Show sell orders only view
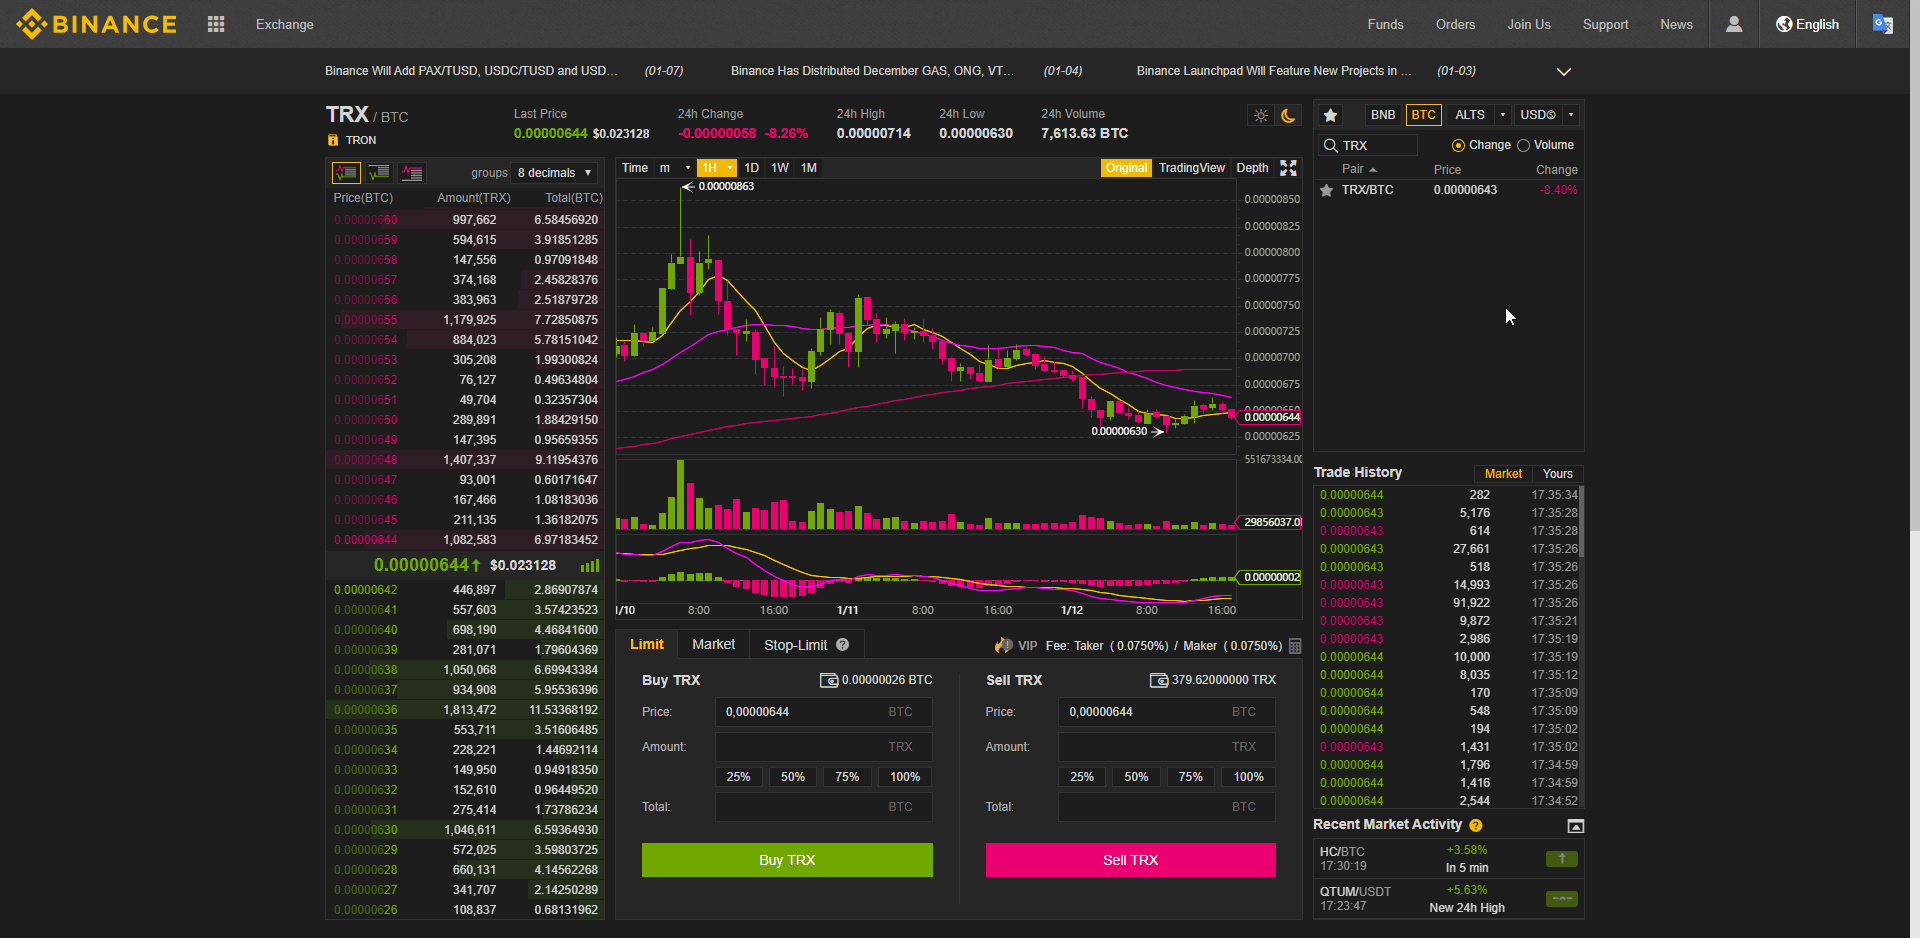Image resolution: width=1920 pixels, height=938 pixels. click(412, 173)
